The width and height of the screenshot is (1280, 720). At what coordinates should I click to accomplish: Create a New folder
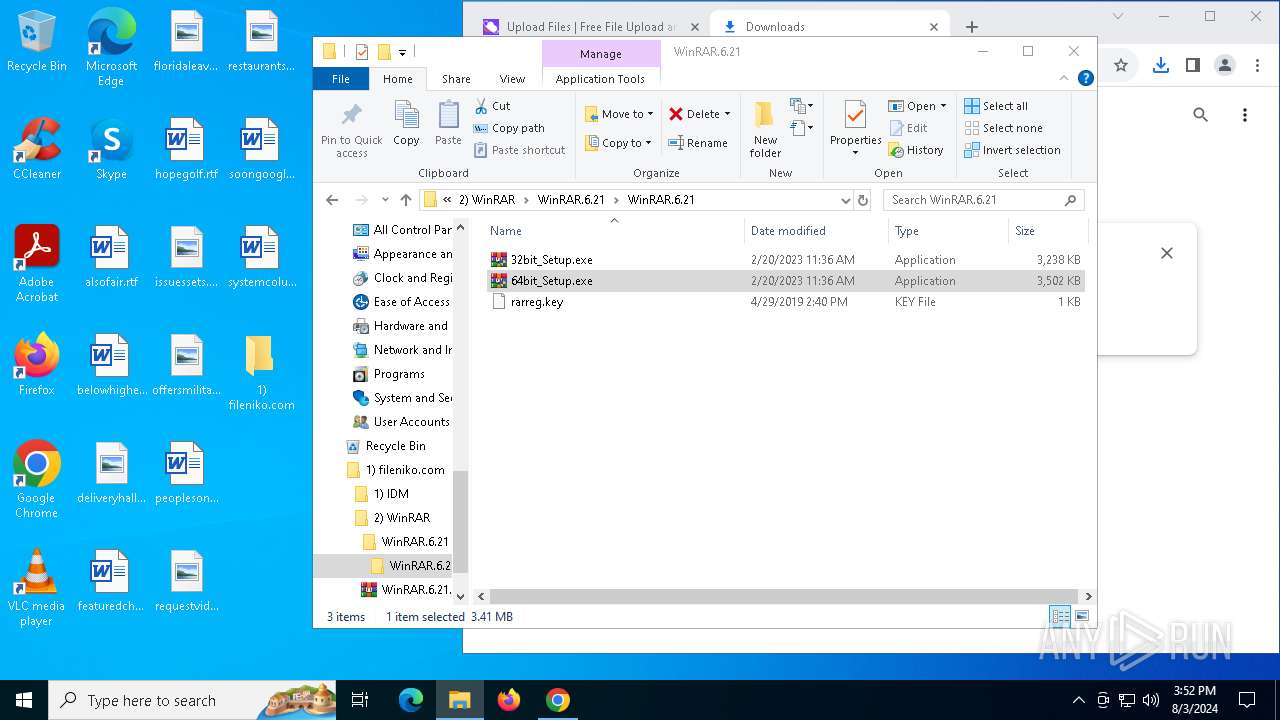click(x=765, y=129)
